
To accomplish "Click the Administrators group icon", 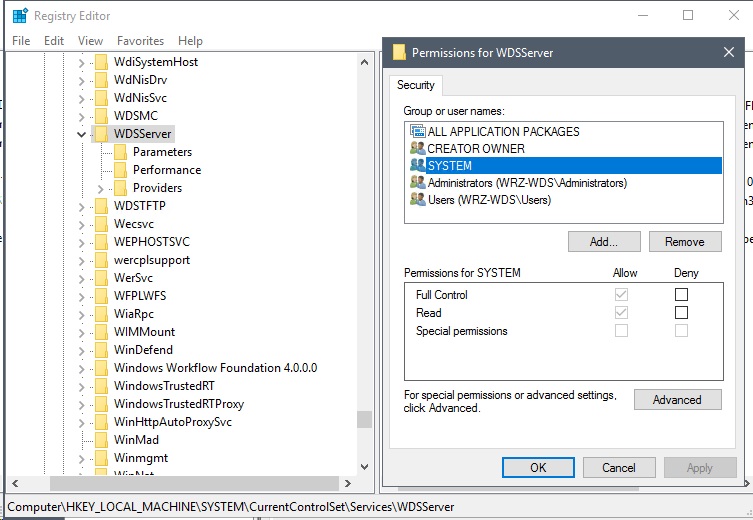I will pos(418,182).
